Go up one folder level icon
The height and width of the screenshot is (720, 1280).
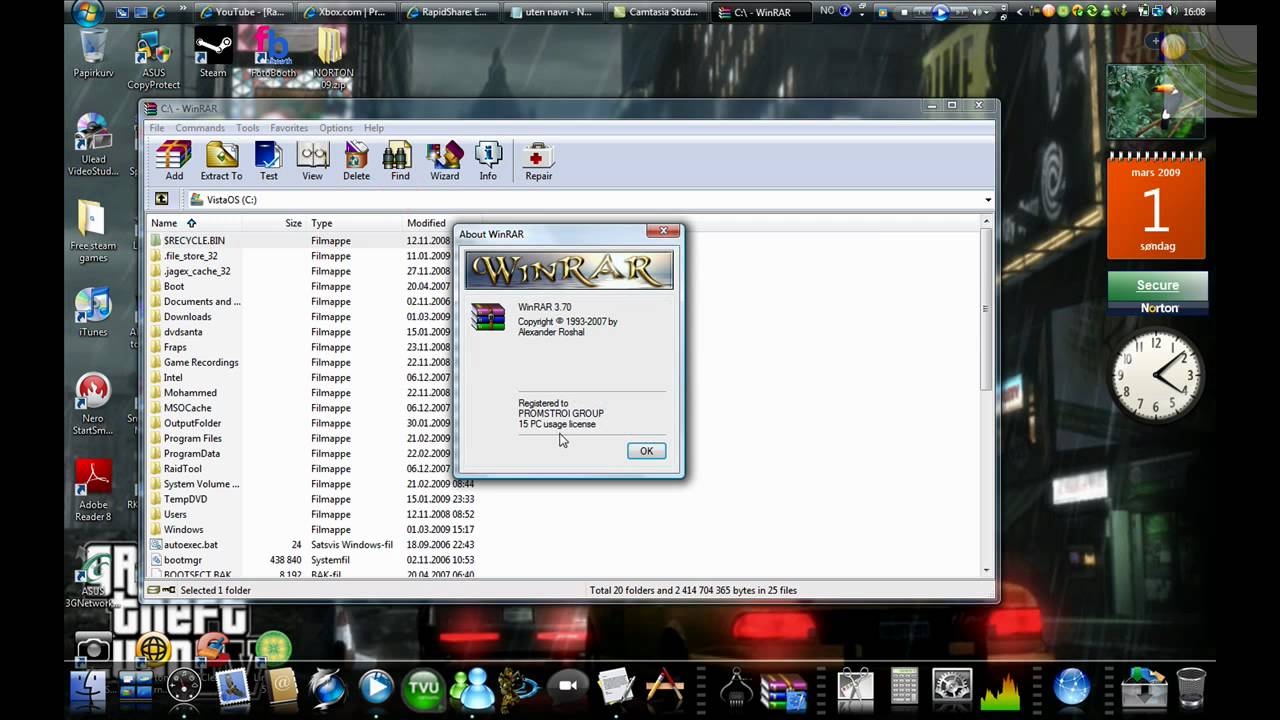161,199
